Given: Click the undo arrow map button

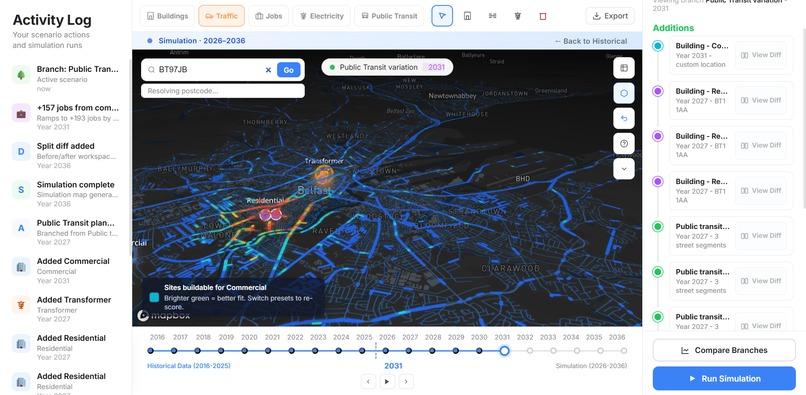Looking at the screenshot, I should (624, 118).
